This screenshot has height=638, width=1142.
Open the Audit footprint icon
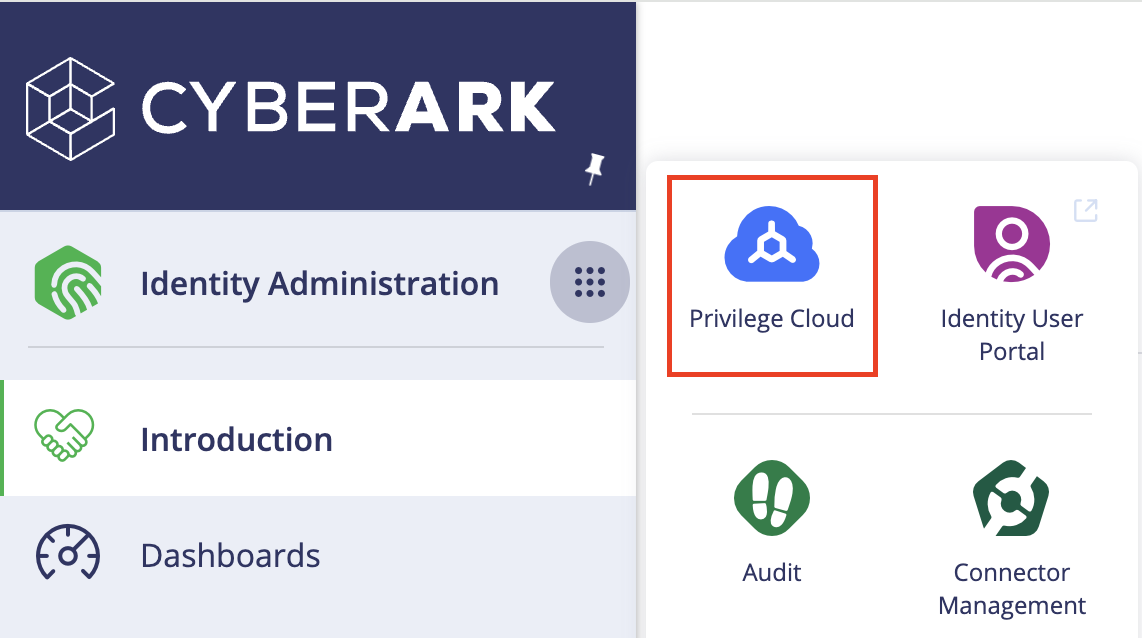(771, 498)
